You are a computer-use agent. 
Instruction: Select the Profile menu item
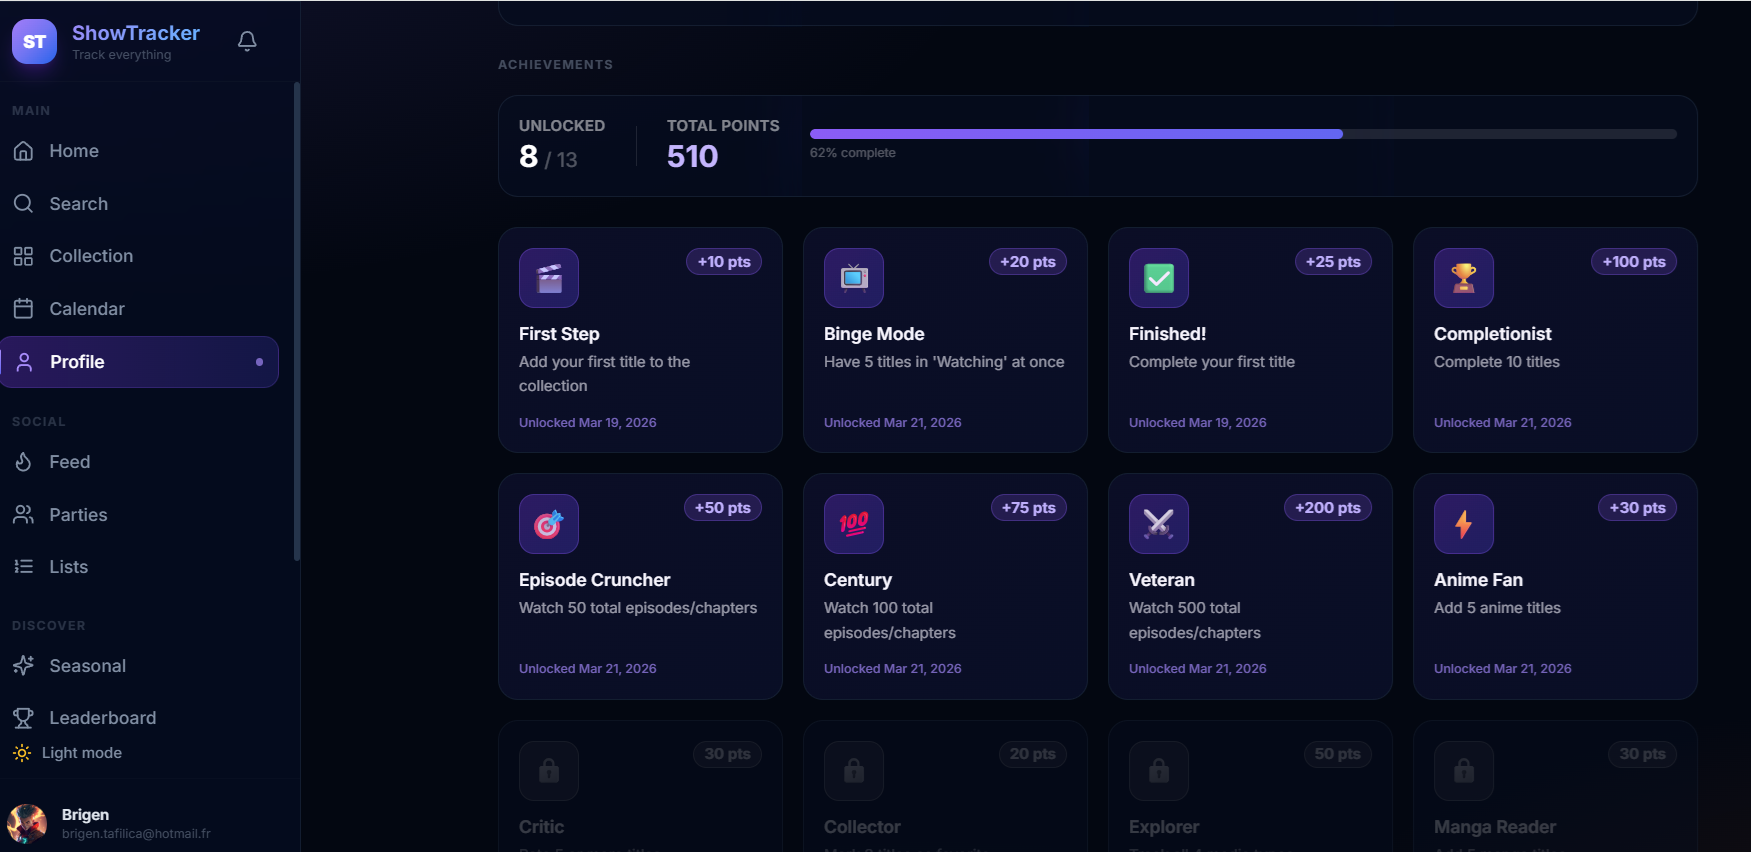[140, 362]
